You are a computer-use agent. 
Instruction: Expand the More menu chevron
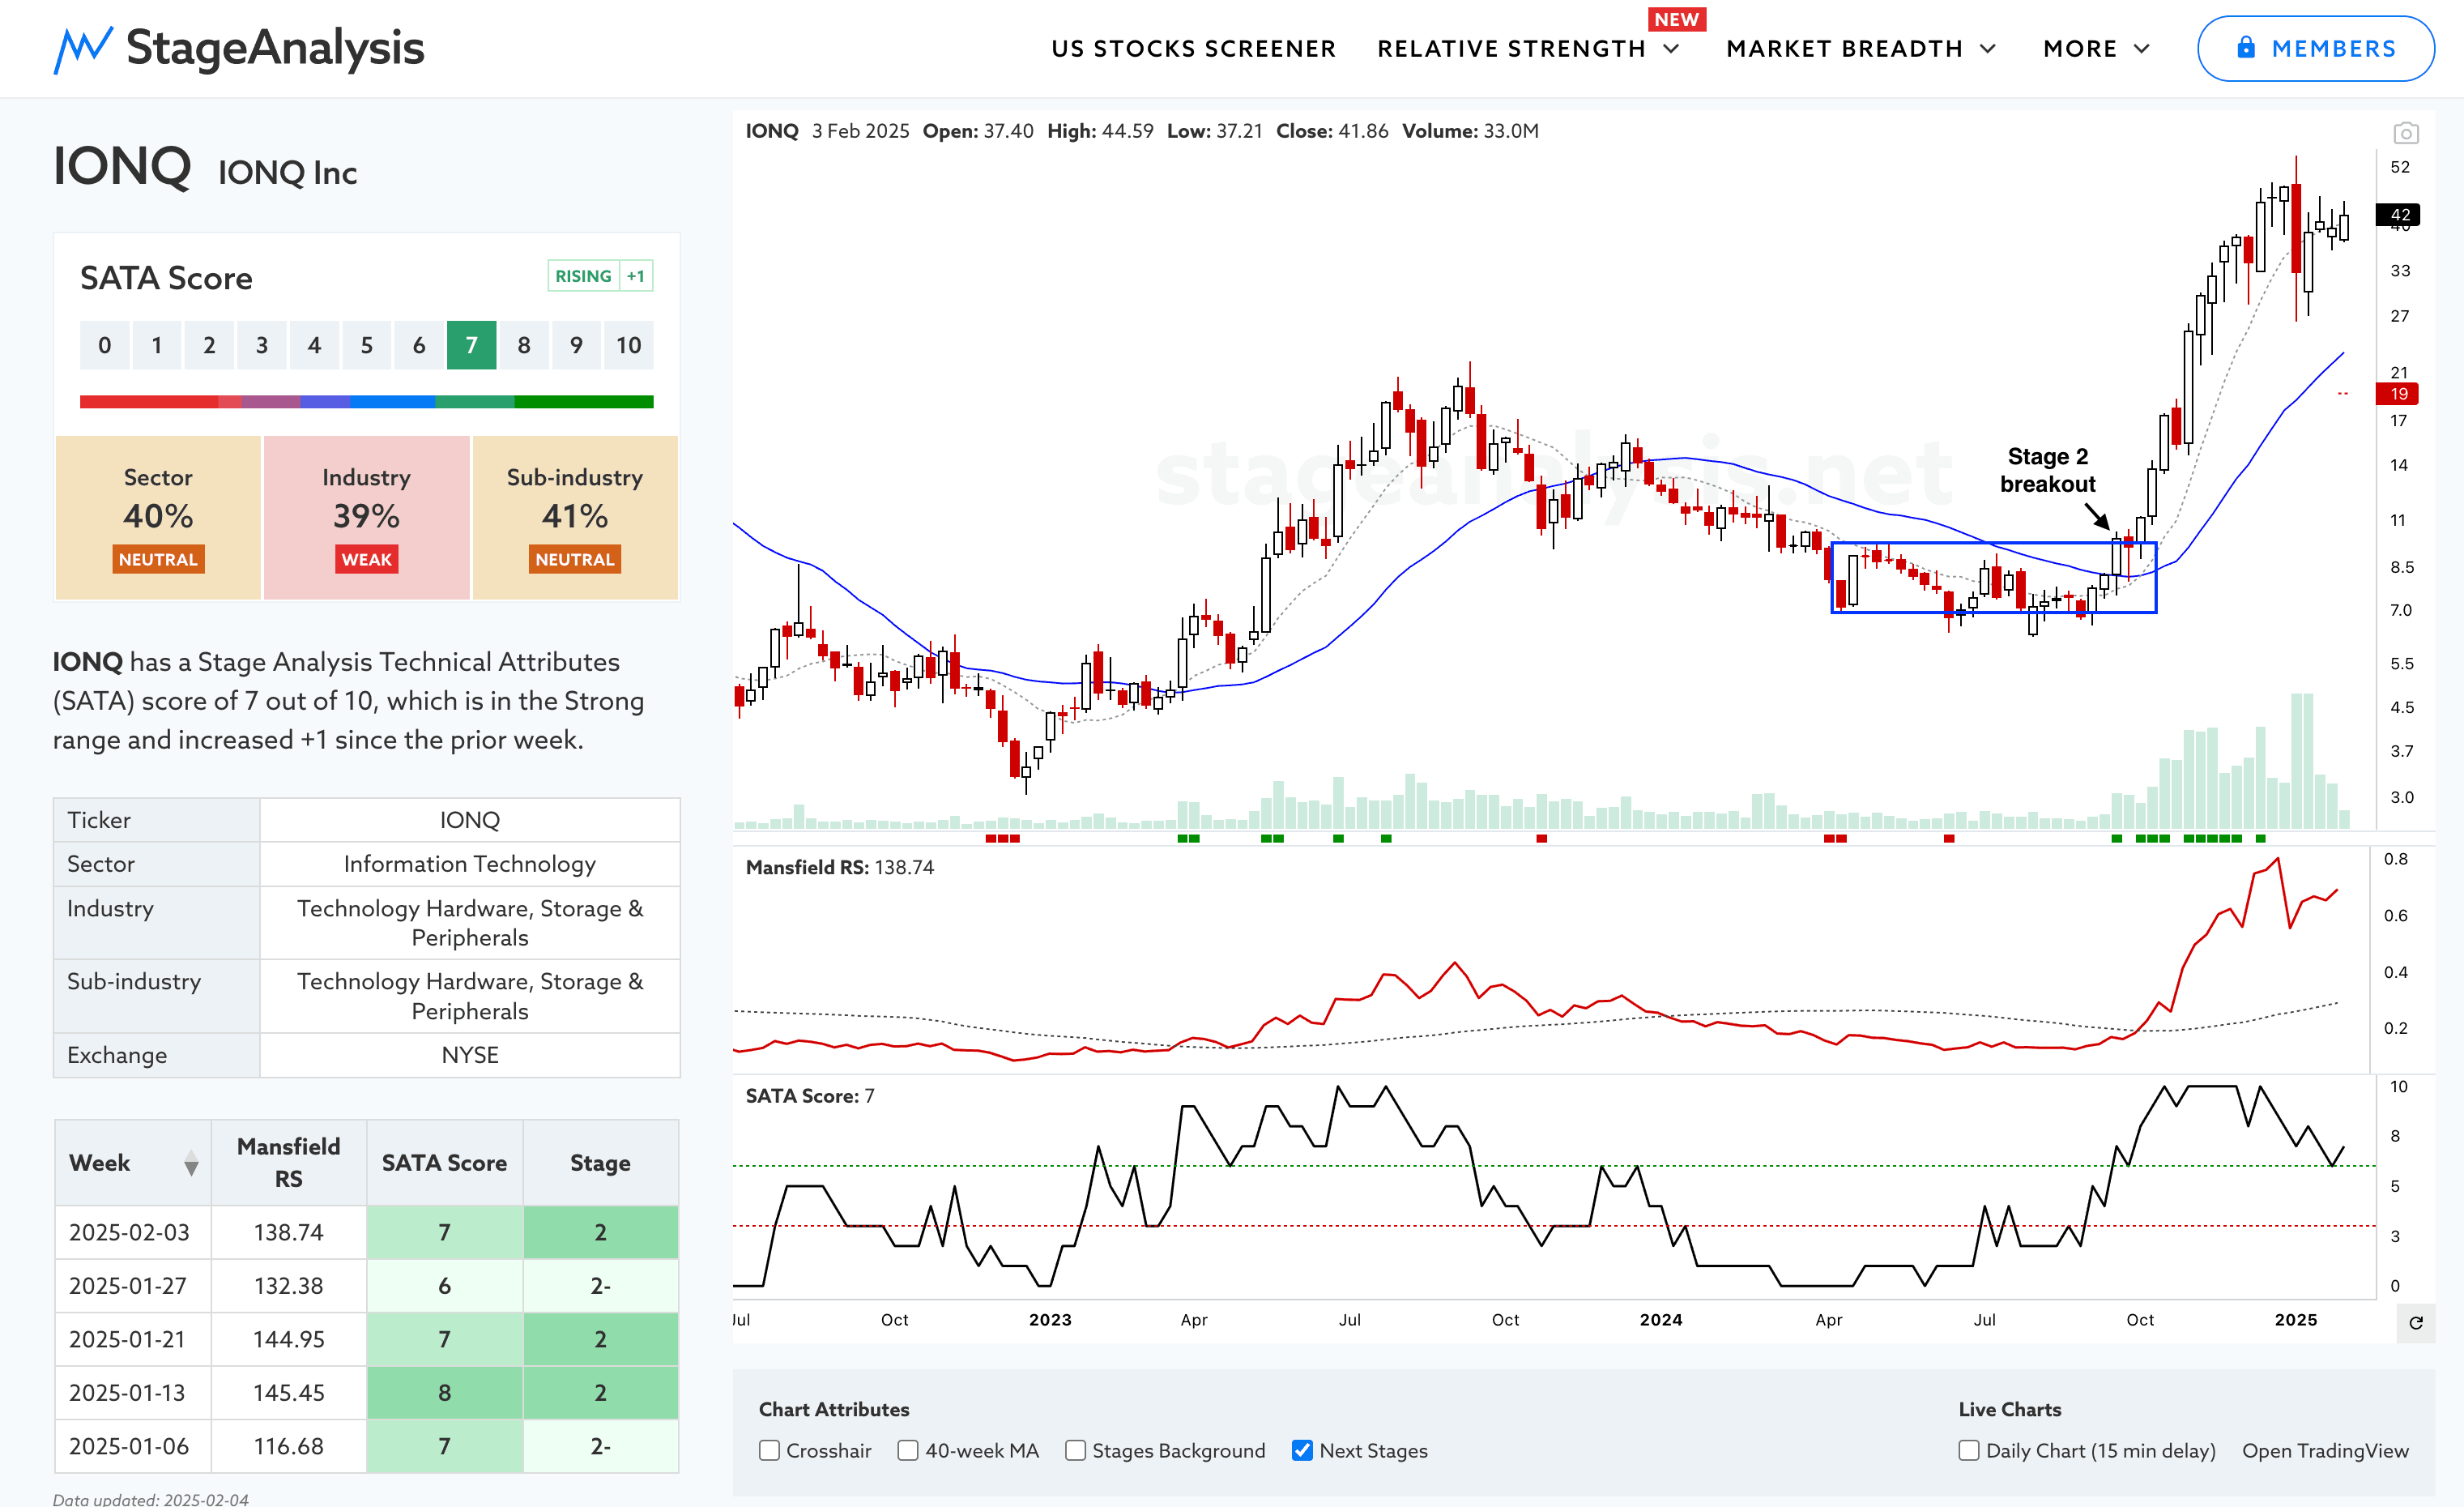[x=2142, y=49]
